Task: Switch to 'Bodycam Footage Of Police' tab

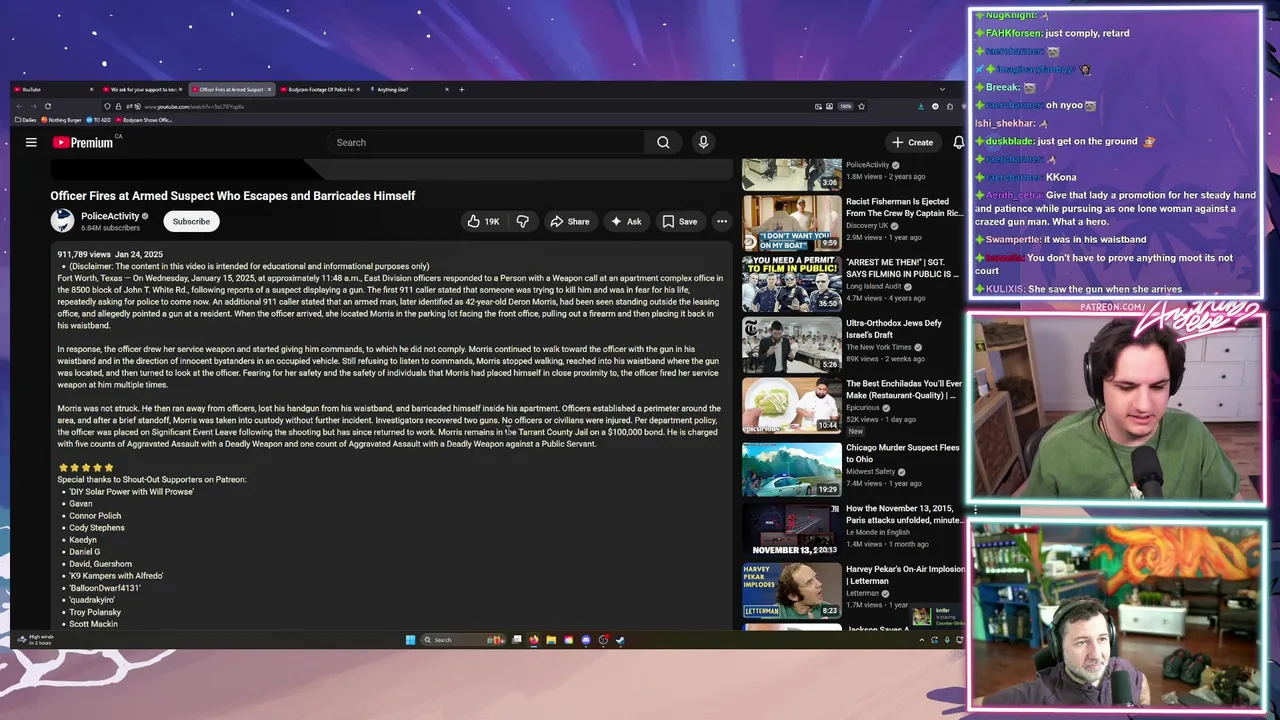Action: [x=321, y=89]
